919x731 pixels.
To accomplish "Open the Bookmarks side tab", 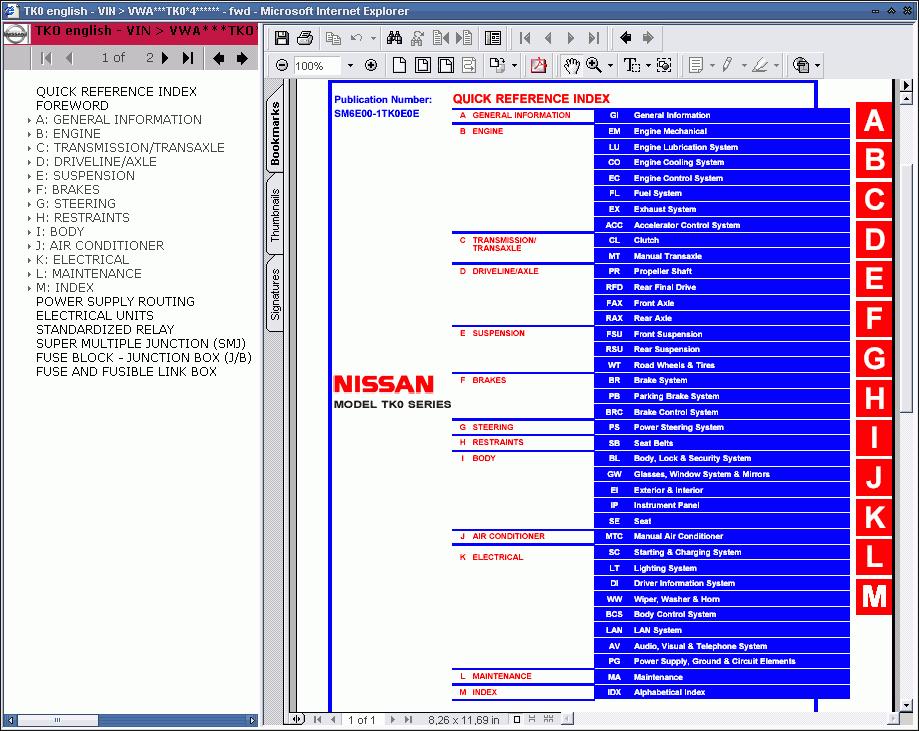I will 275,132.
